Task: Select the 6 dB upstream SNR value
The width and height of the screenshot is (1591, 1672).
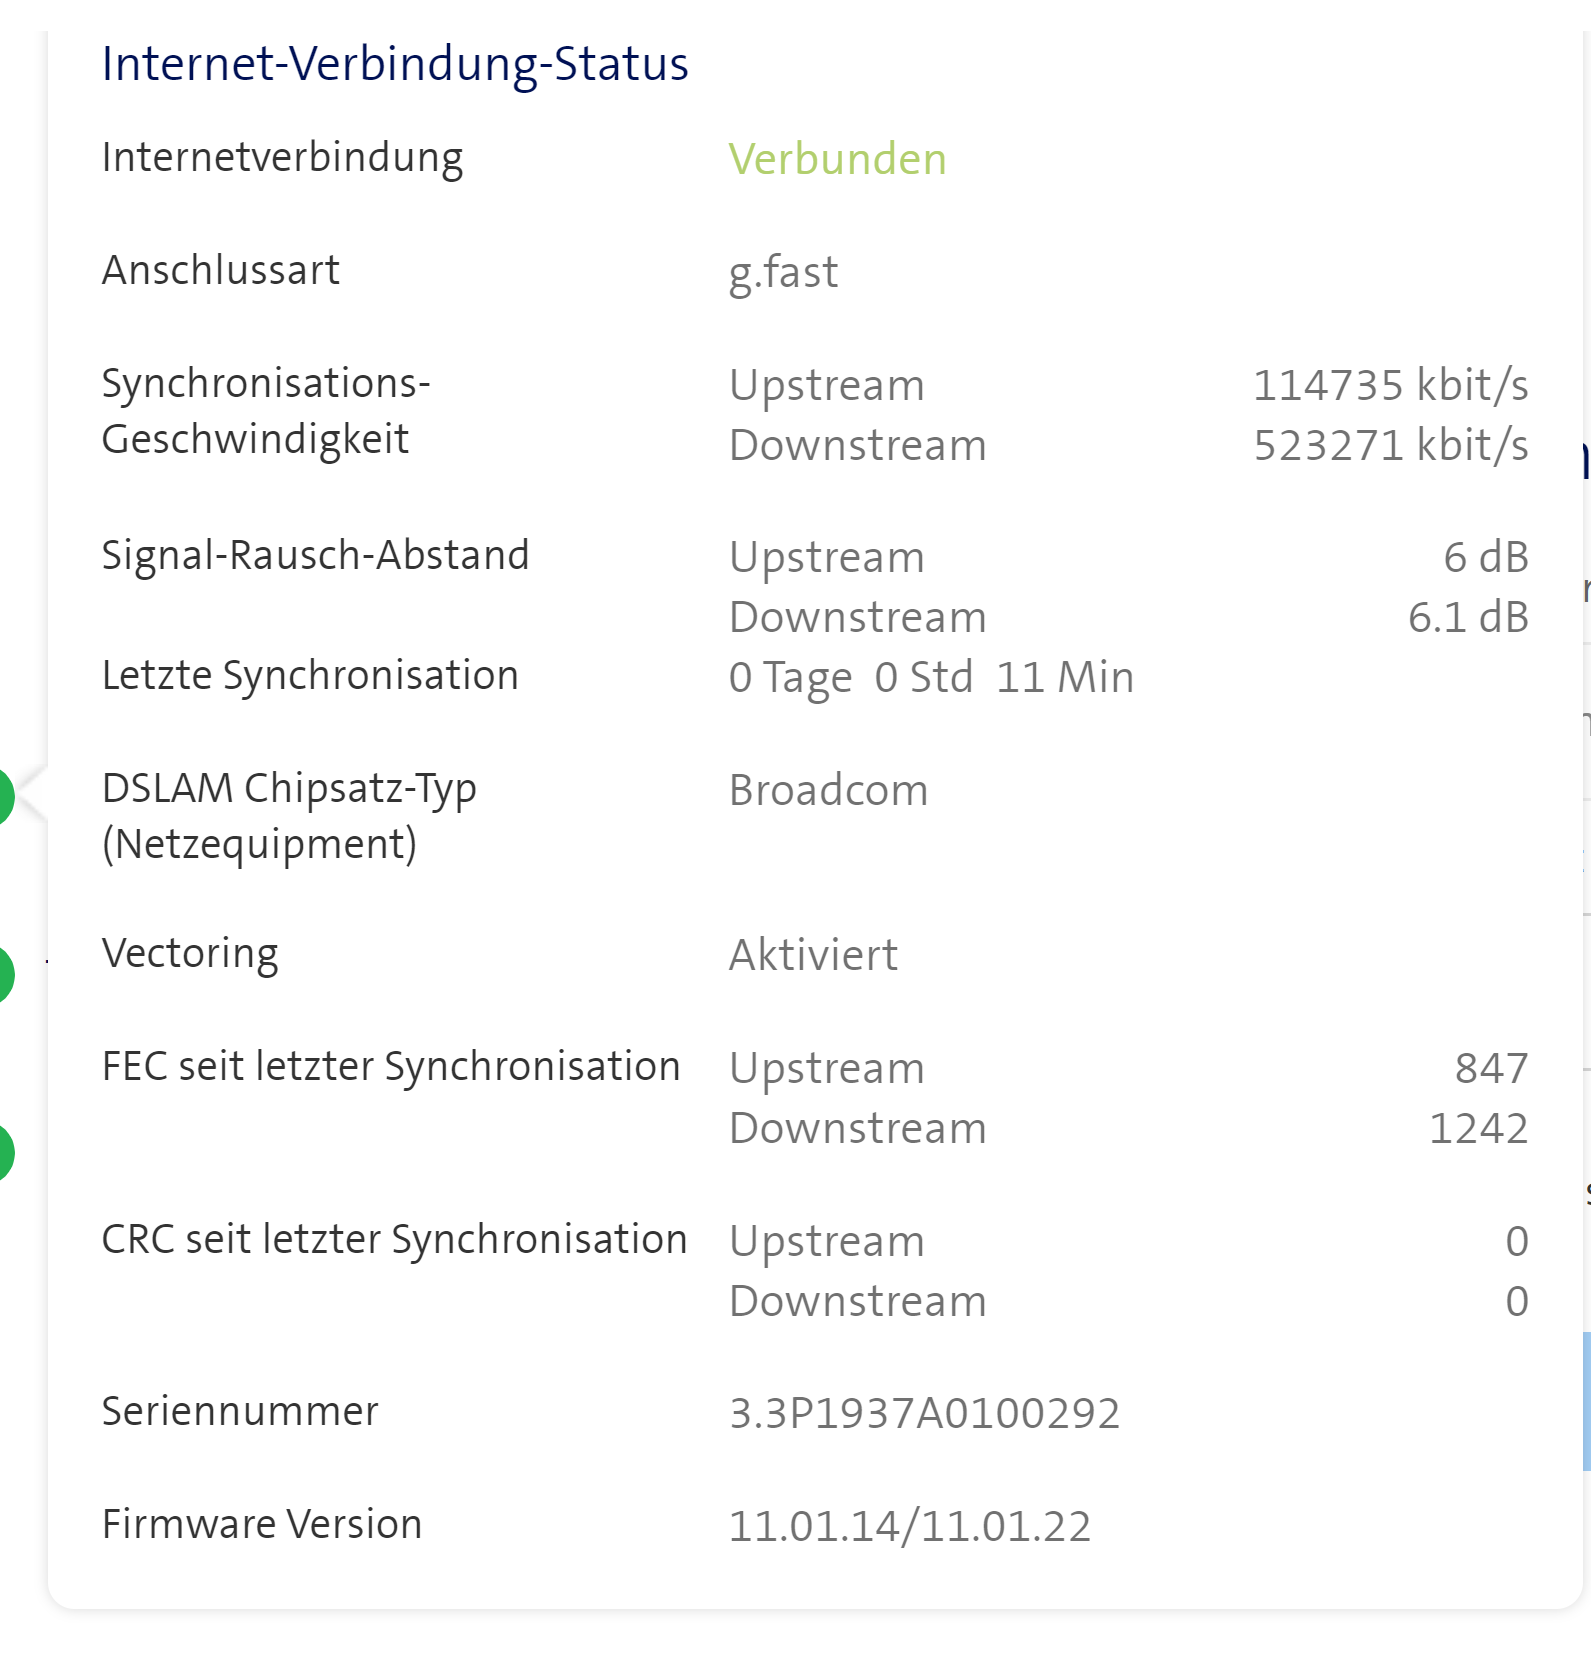Action: pos(1485,557)
